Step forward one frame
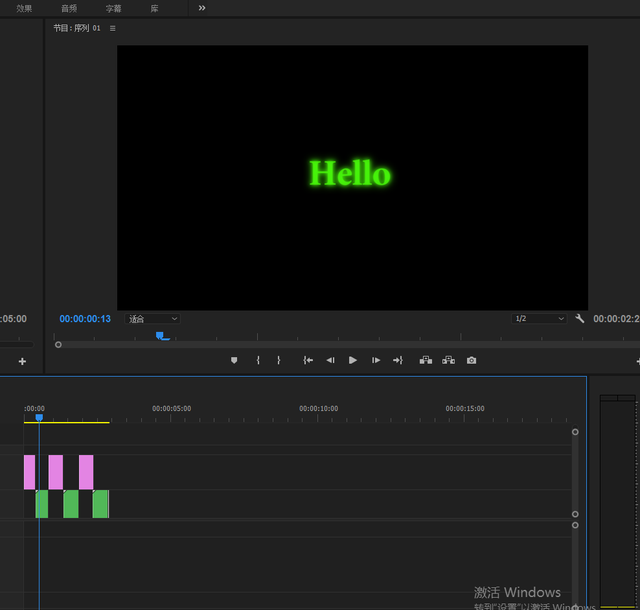The width and height of the screenshot is (640, 610). click(376, 360)
